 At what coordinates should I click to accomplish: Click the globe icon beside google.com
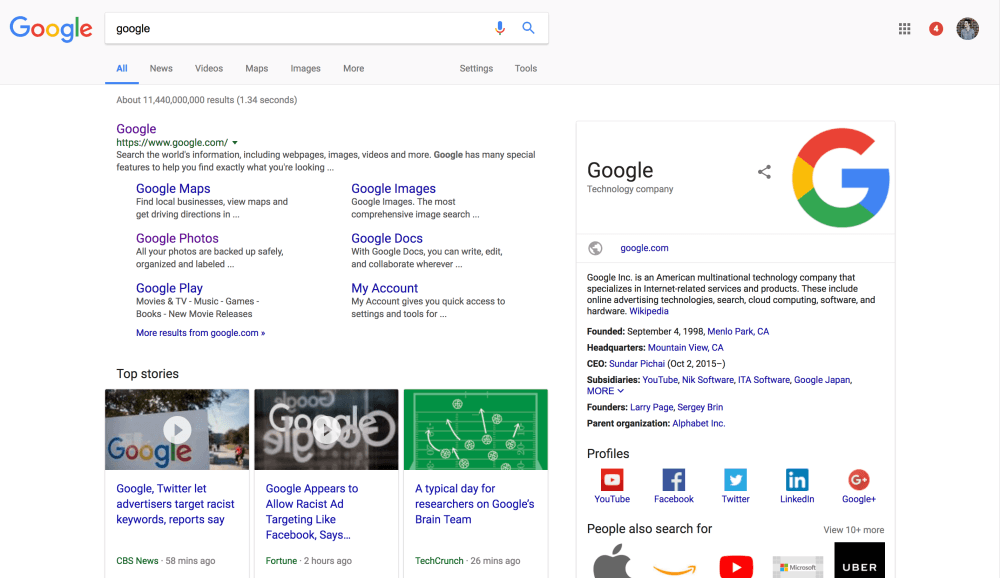coord(595,248)
